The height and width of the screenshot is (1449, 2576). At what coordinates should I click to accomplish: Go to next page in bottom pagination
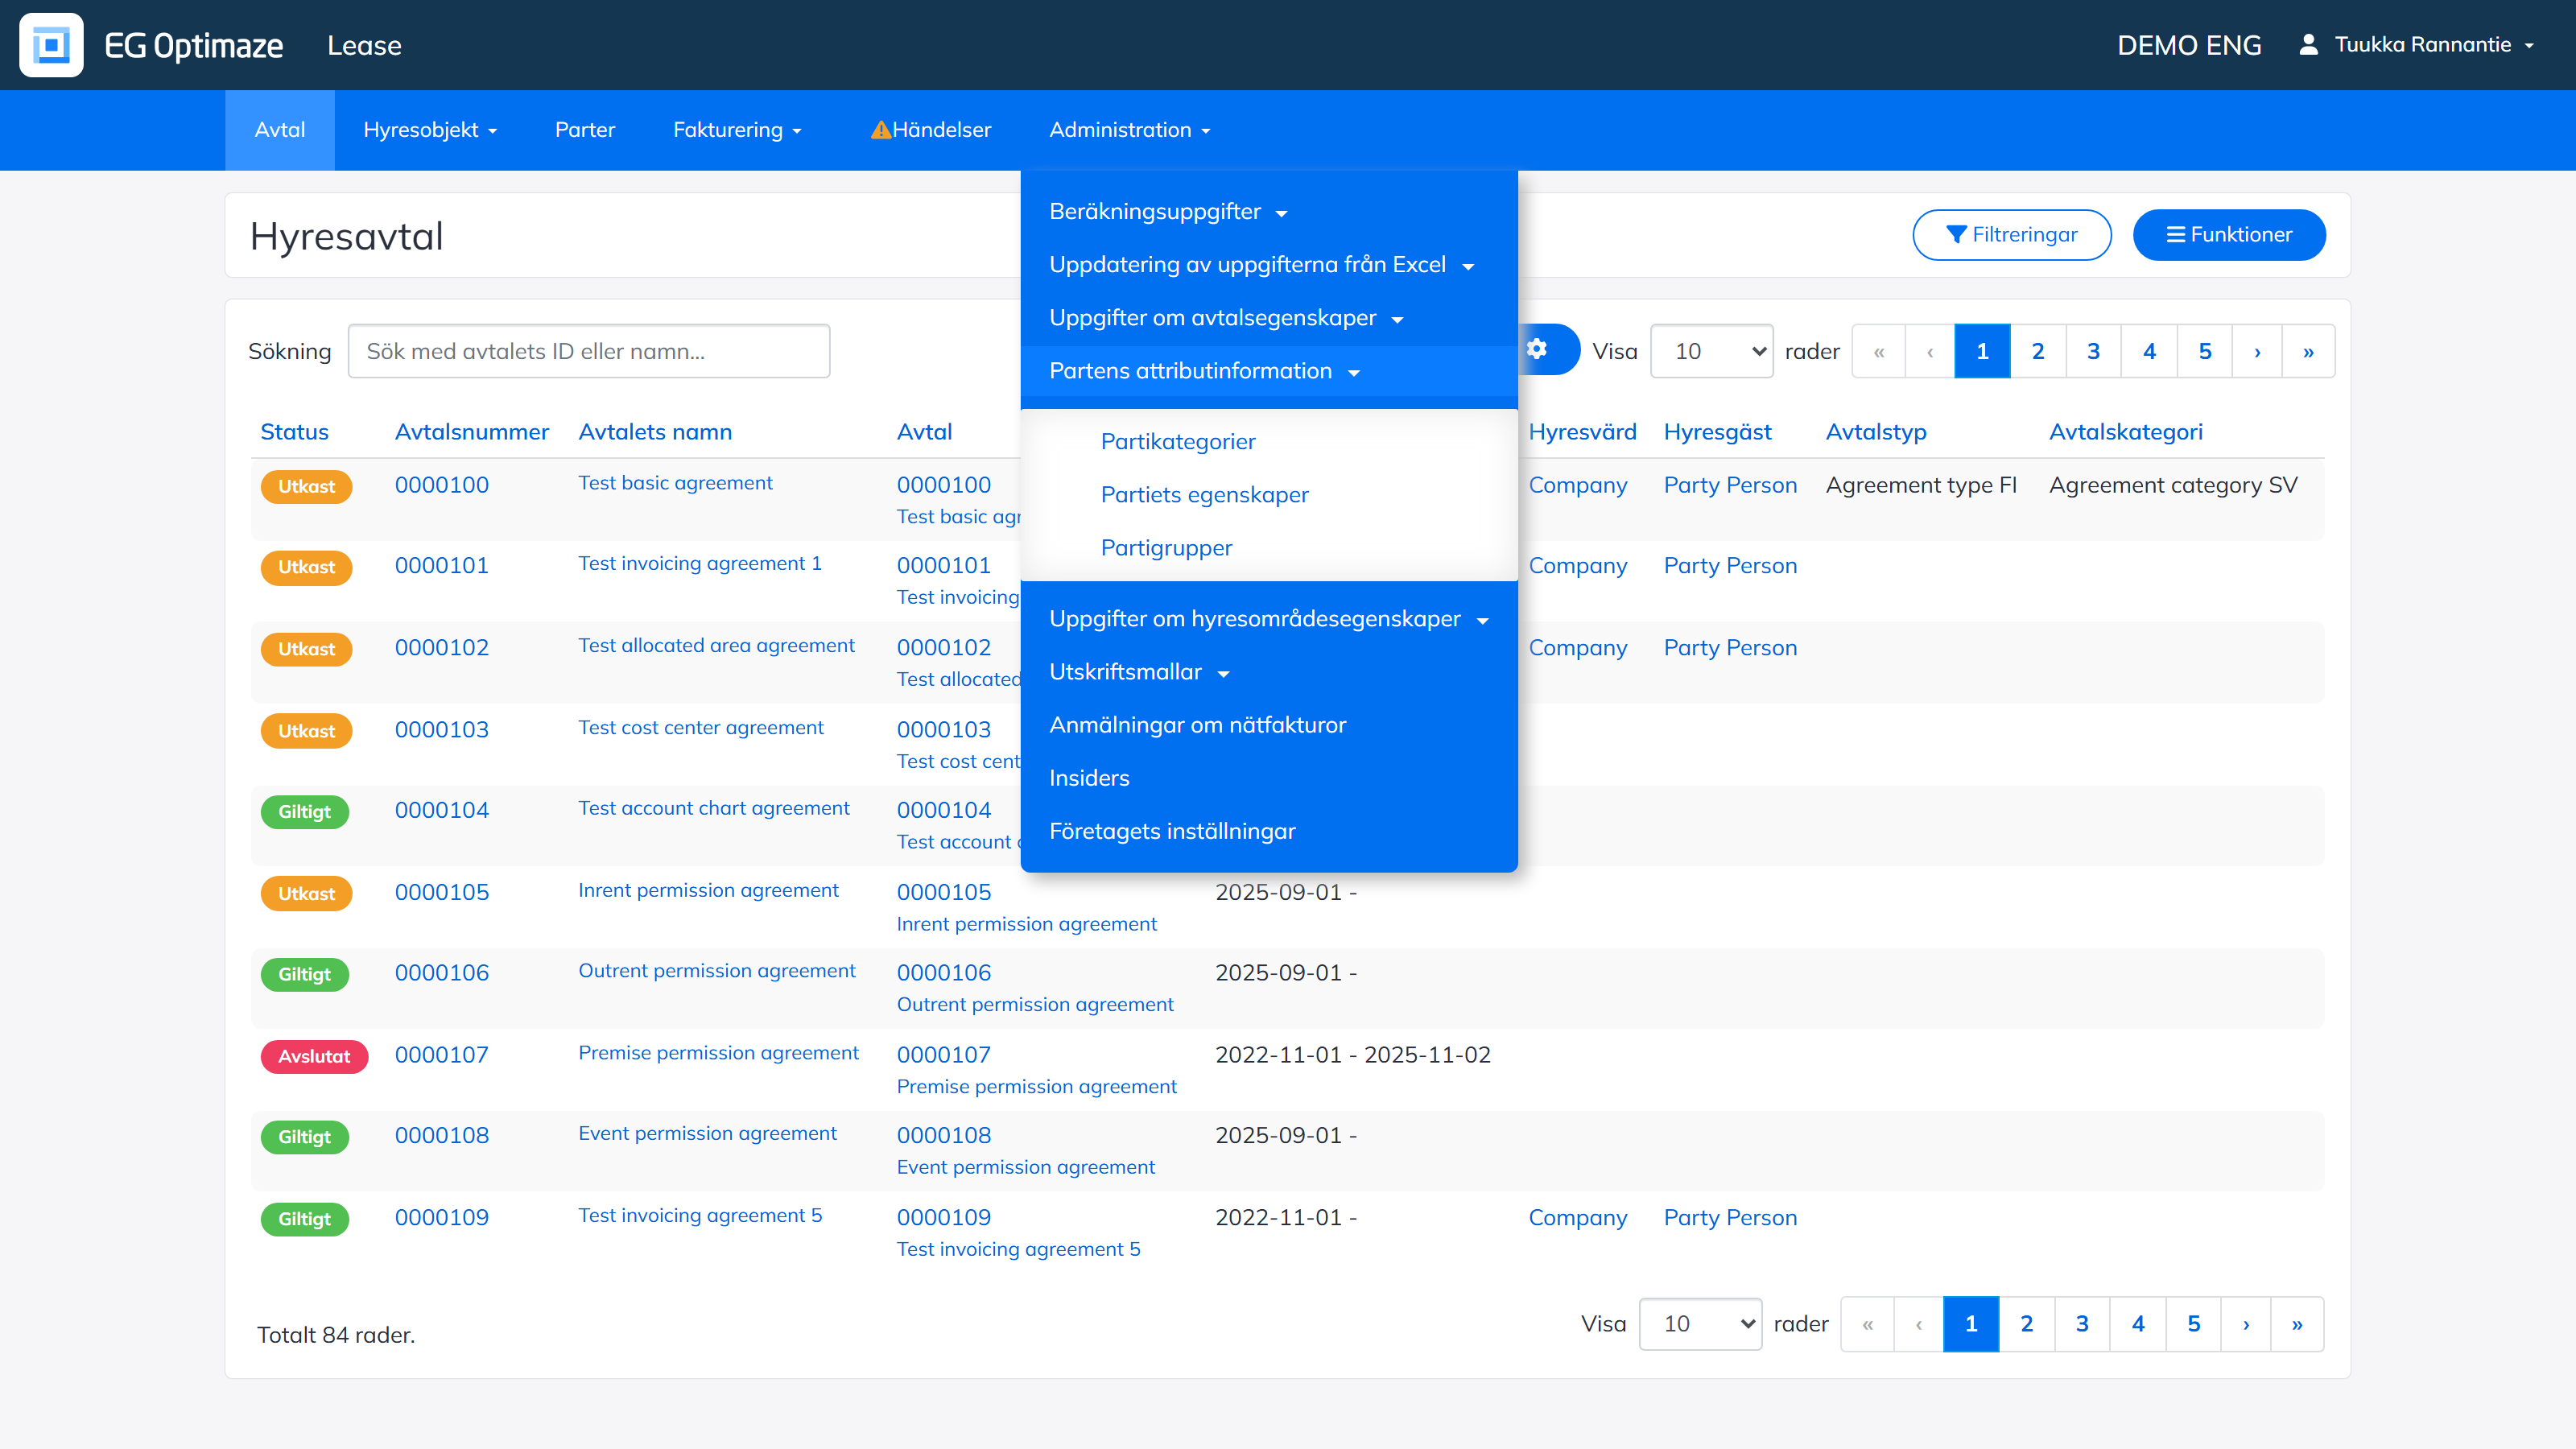click(x=2246, y=1324)
